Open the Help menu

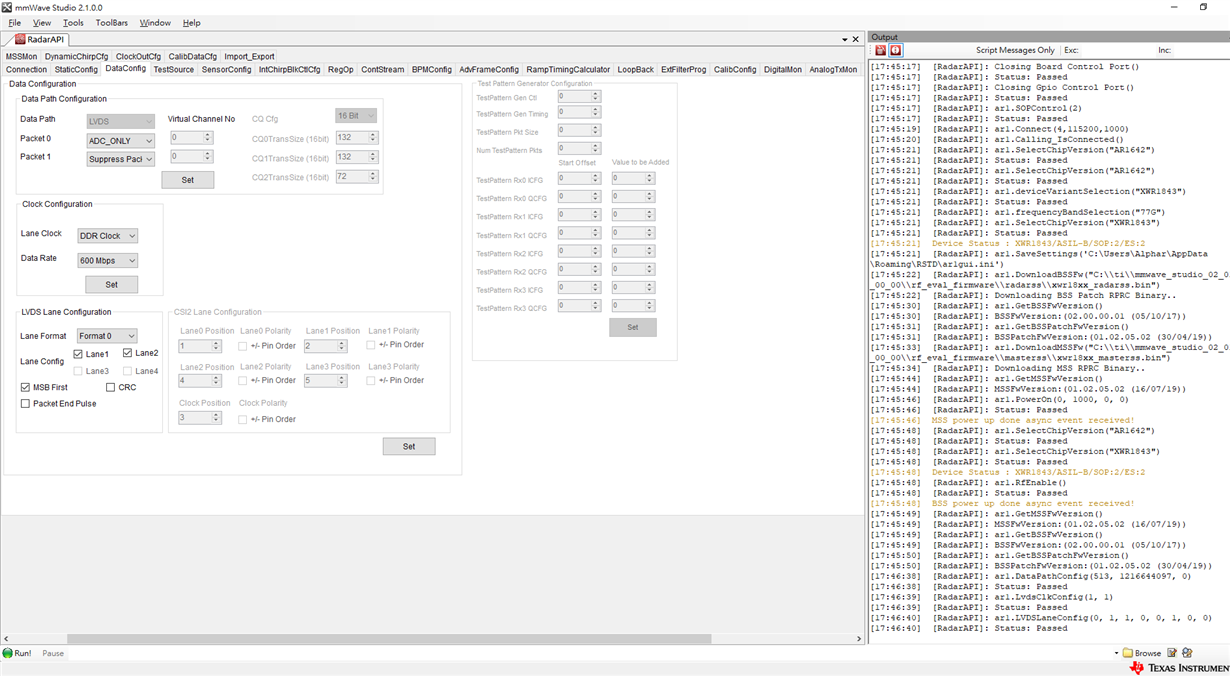coord(191,23)
